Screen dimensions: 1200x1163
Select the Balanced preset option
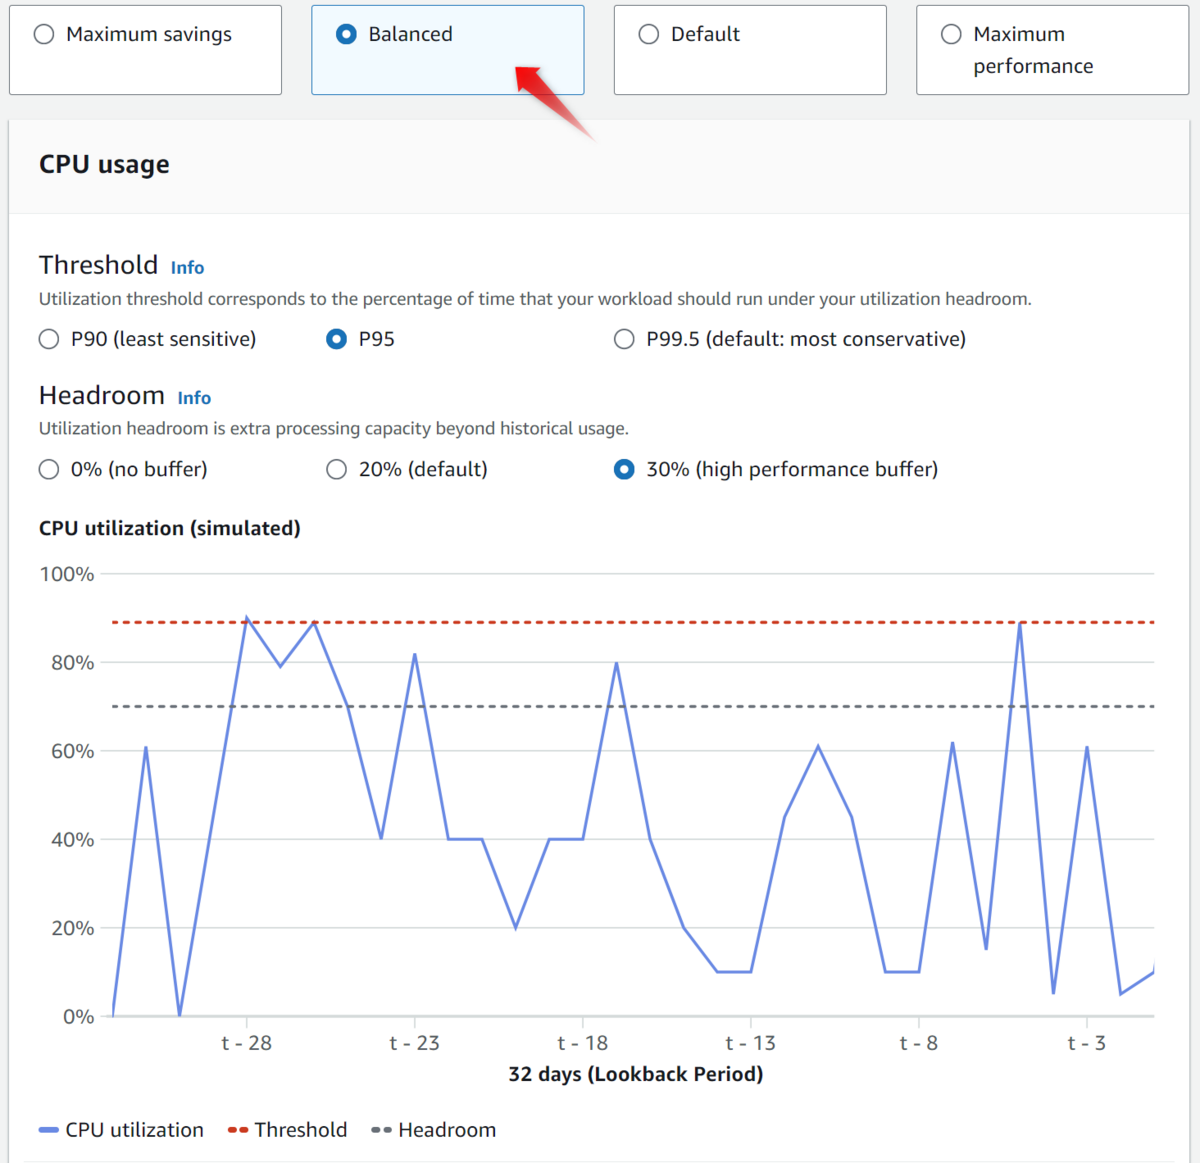point(447,50)
